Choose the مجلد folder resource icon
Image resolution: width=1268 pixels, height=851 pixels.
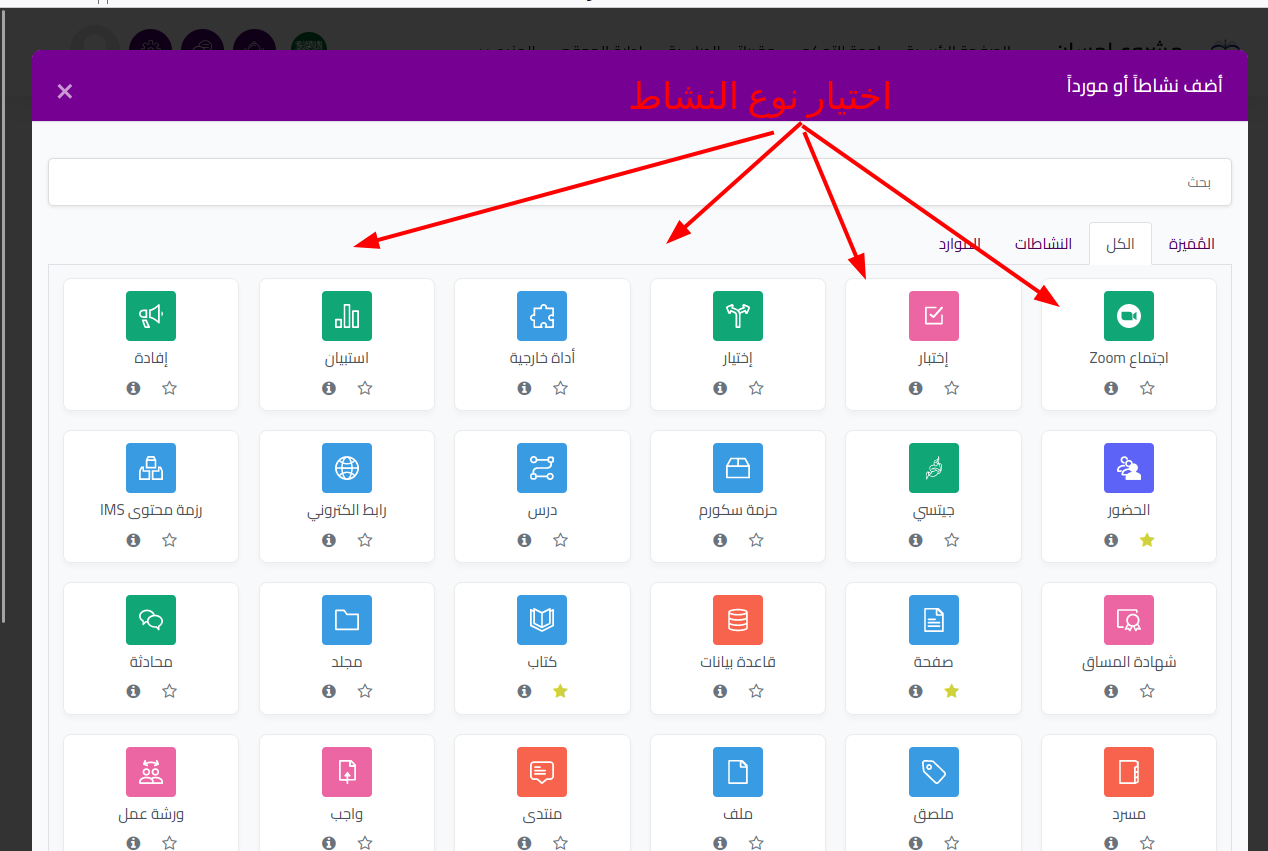pos(346,620)
